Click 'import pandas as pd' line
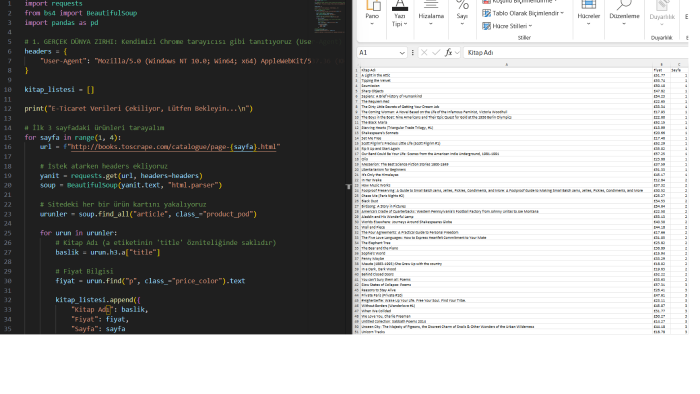The height and width of the screenshot is (394, 700). [61, 23]
